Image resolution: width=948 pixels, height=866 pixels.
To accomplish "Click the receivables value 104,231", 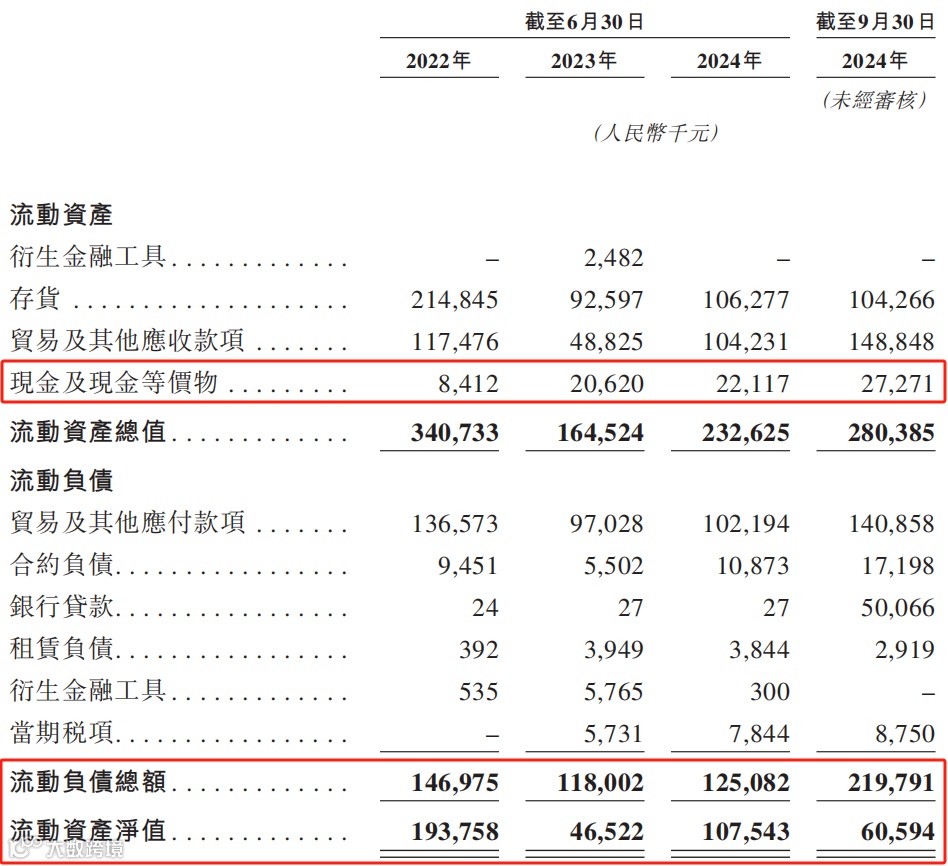I will point(745,342).
